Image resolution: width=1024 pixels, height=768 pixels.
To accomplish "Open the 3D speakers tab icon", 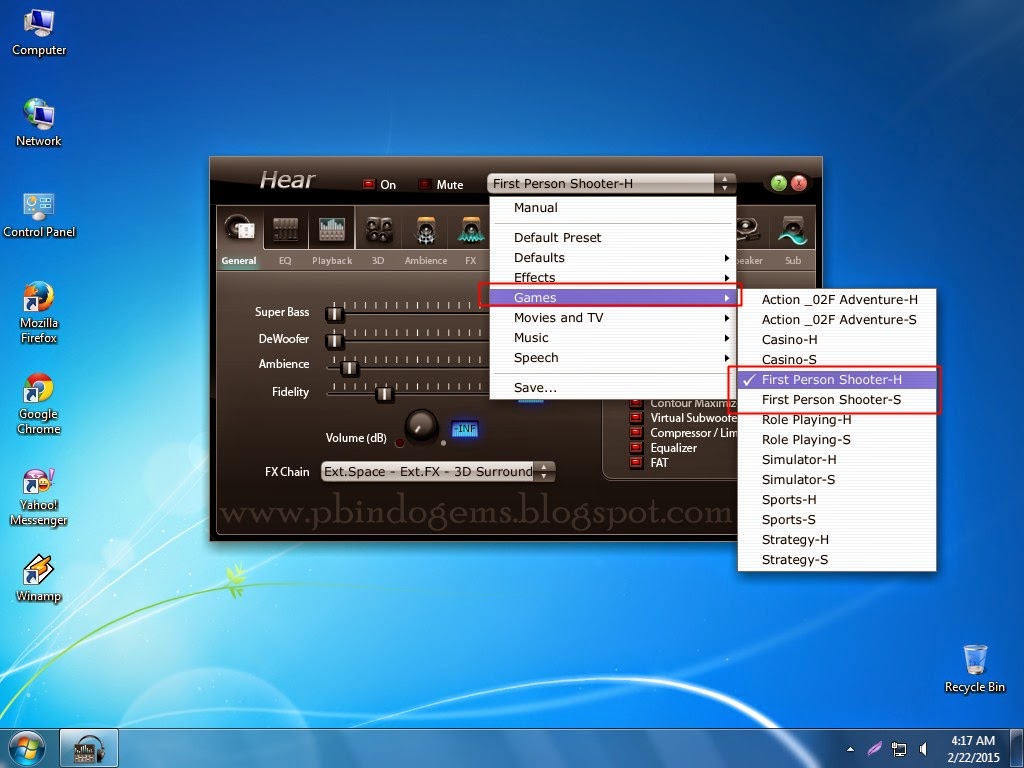I will click(379, 229).
